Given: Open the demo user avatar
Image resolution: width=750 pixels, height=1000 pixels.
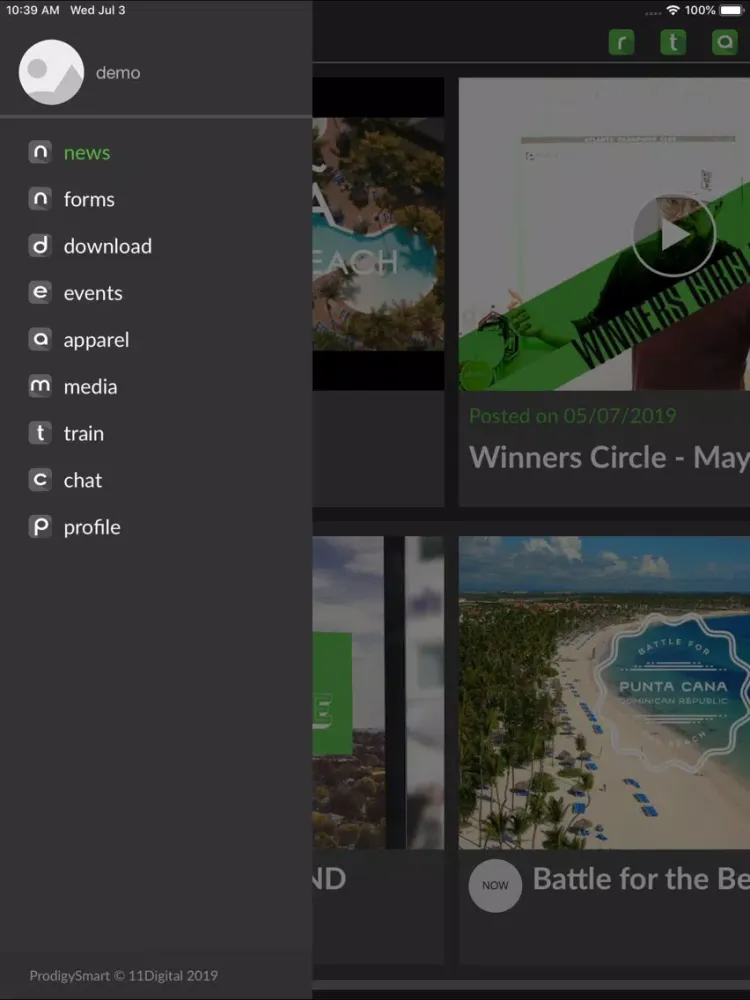Looking at the screenshot, I should (51, 72).
